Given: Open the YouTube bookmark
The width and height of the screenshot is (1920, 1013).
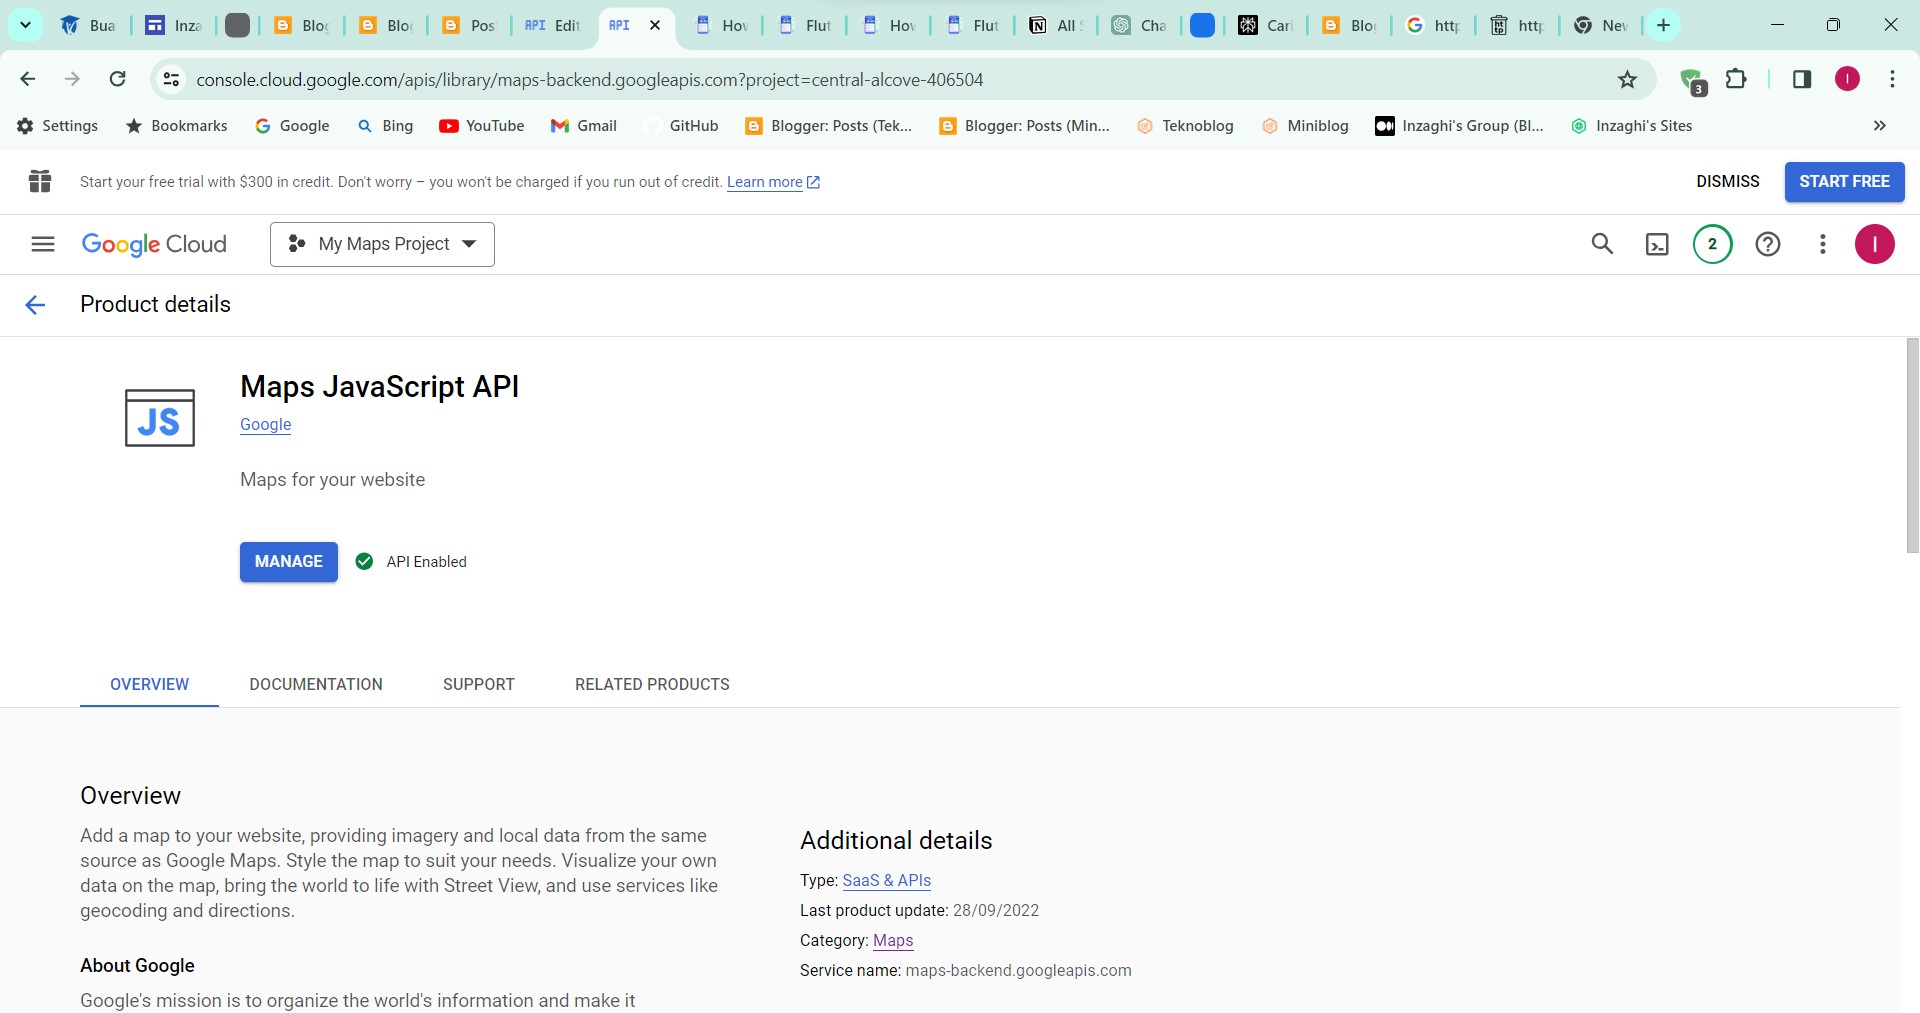Looking at the screenshot, I should point(482,126).
